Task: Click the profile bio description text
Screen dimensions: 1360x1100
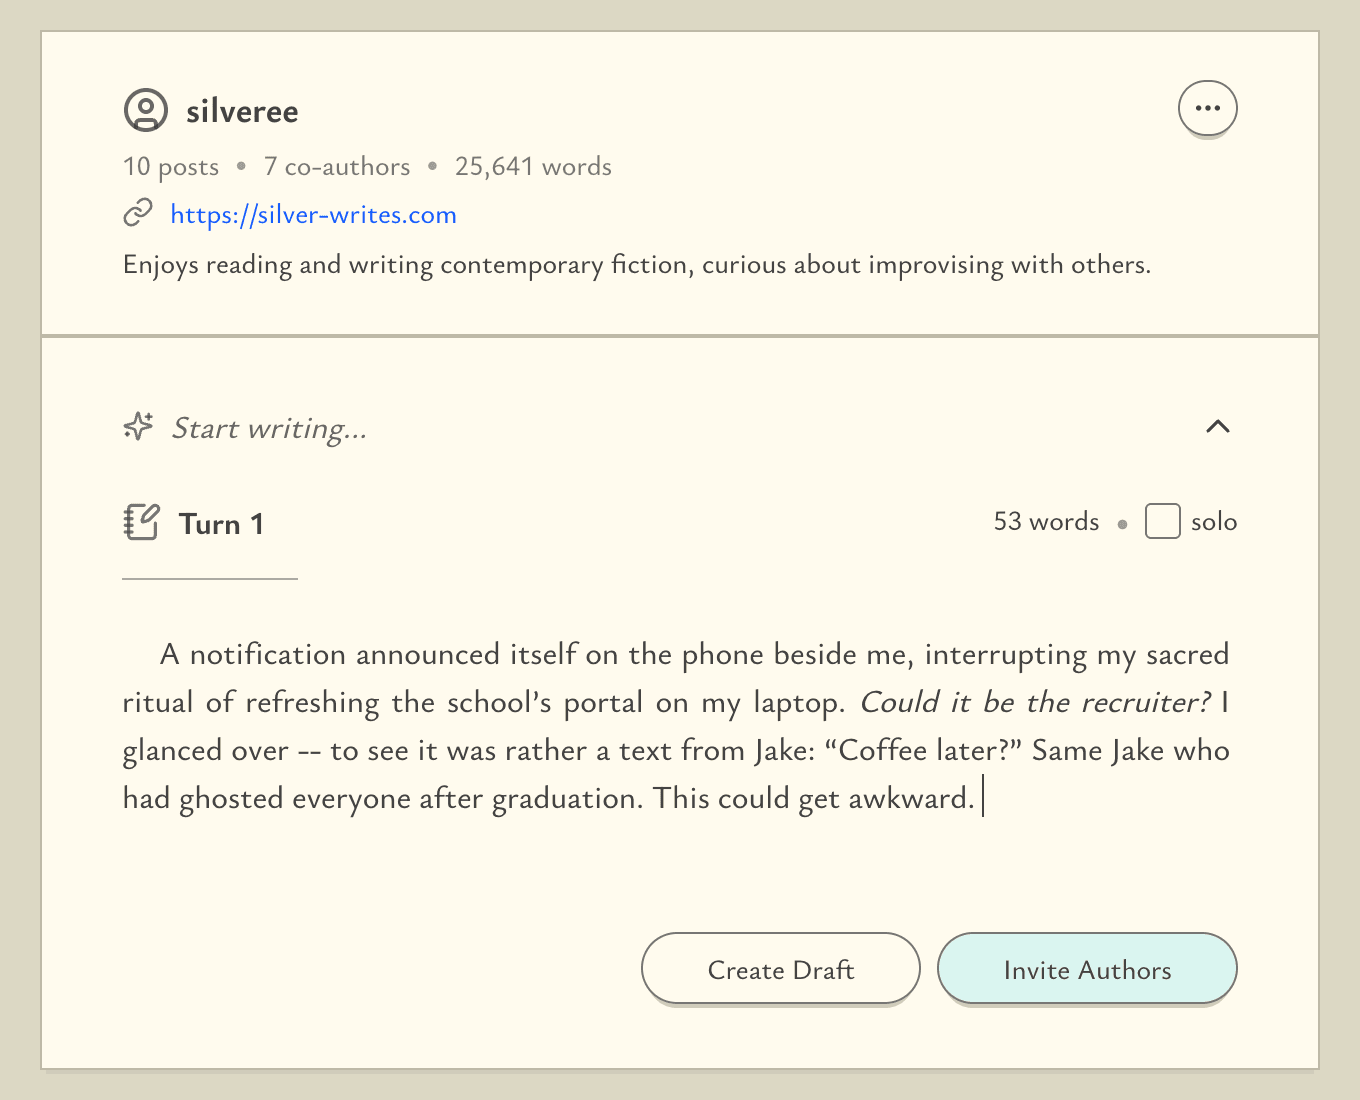Action: point(637,265)
